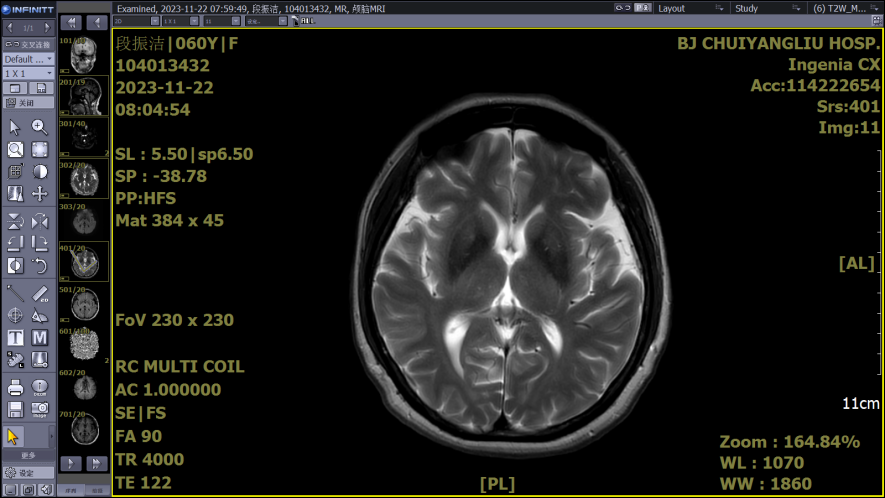This screenshot has height=498, width=885.
Task: Toggle the invert image tool
Action: click(15, 265)
